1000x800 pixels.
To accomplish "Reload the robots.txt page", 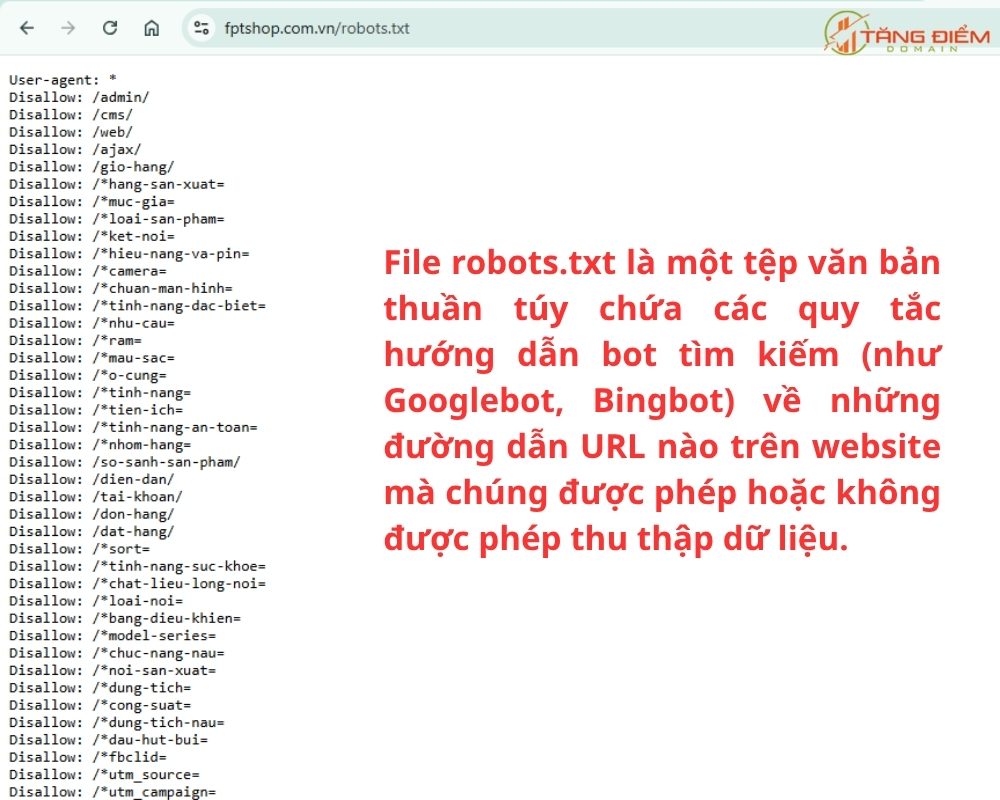I will (x=110, y=28).
